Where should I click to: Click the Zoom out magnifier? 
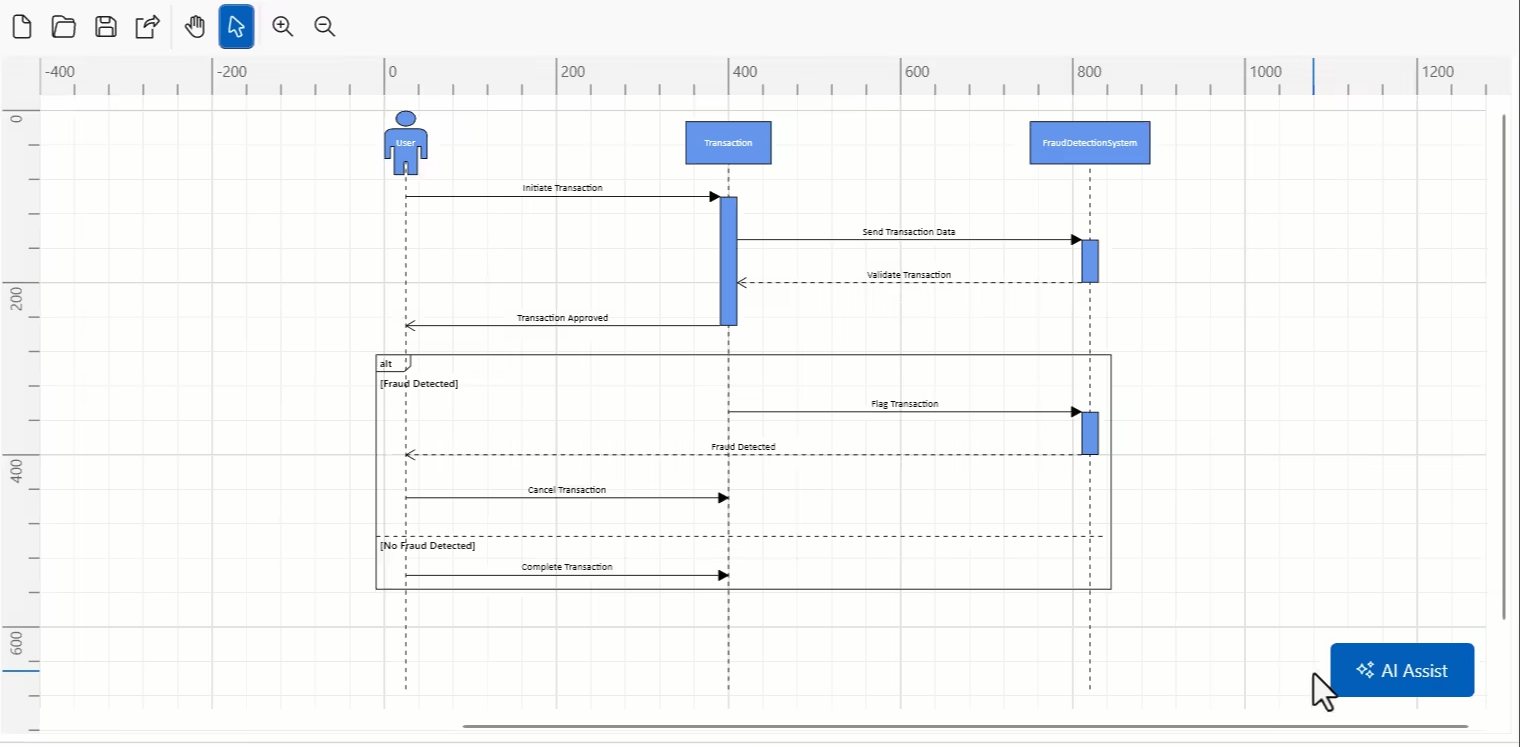pos(324,27)
